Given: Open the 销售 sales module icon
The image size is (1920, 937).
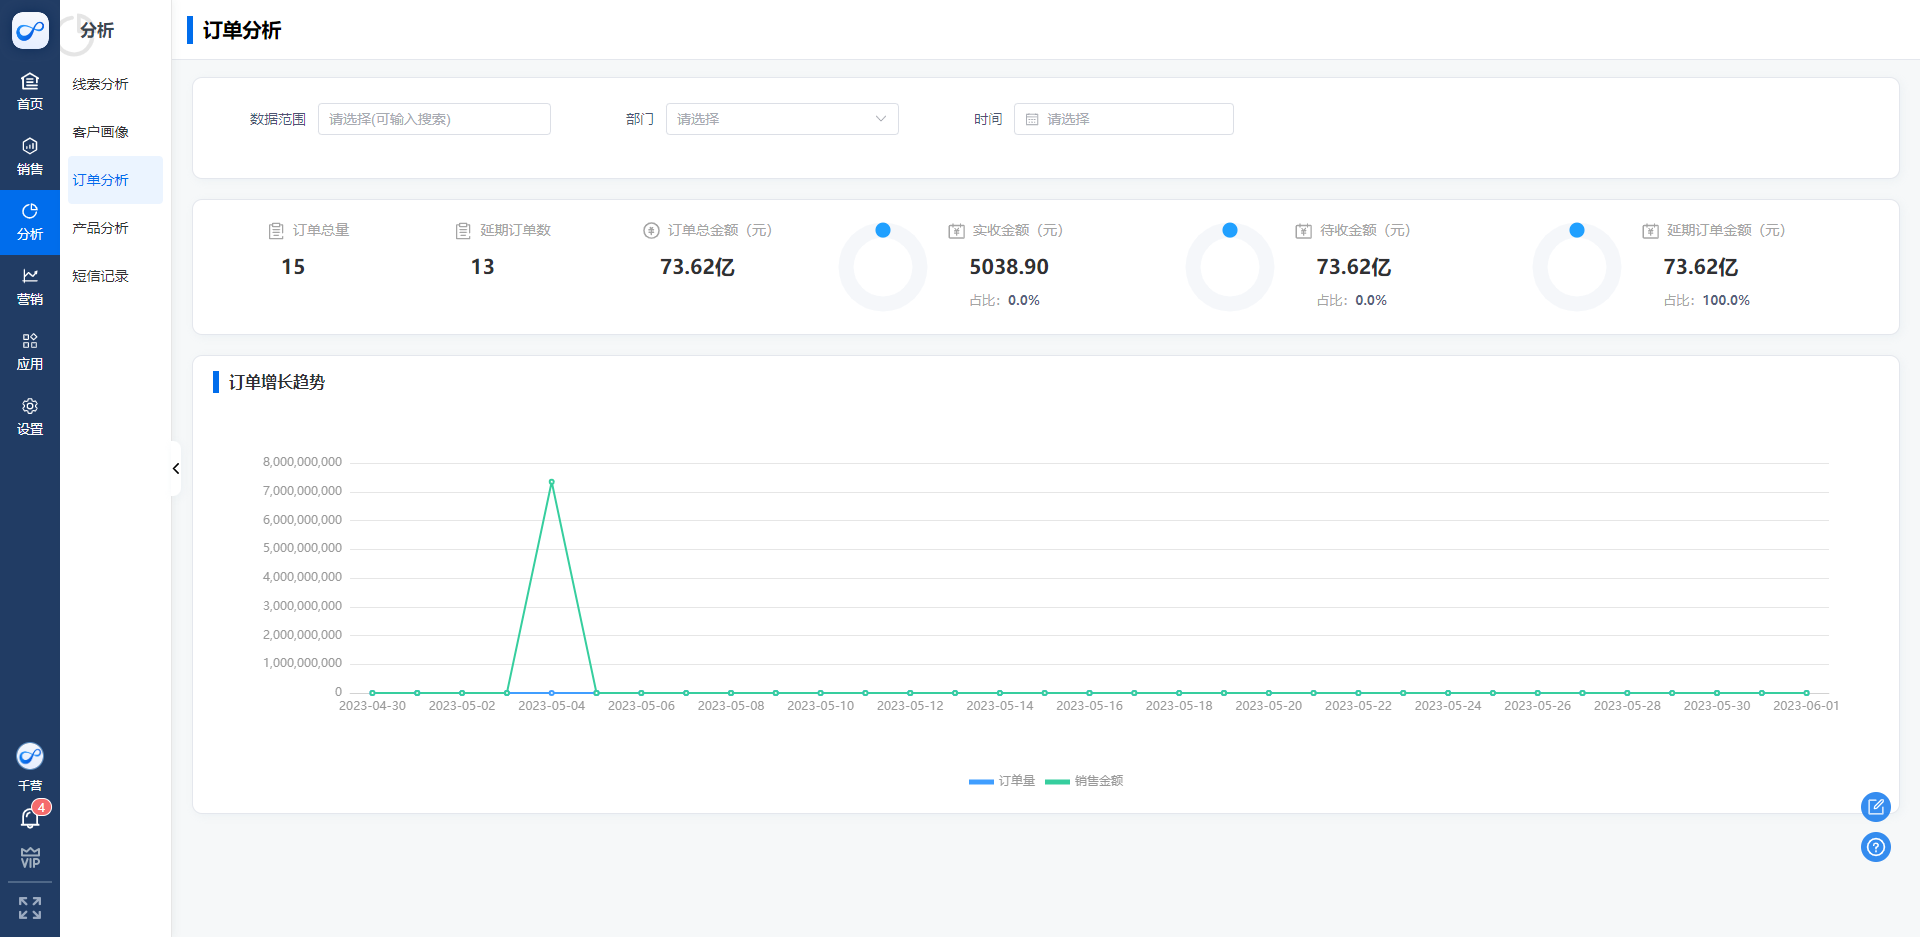Looking at the screenshot, I should (30, 156).
